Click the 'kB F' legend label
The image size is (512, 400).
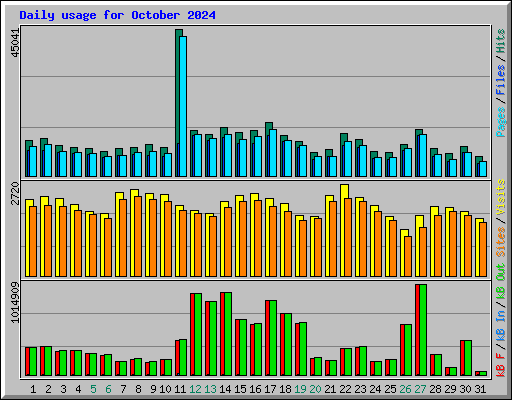click(501, 364)
